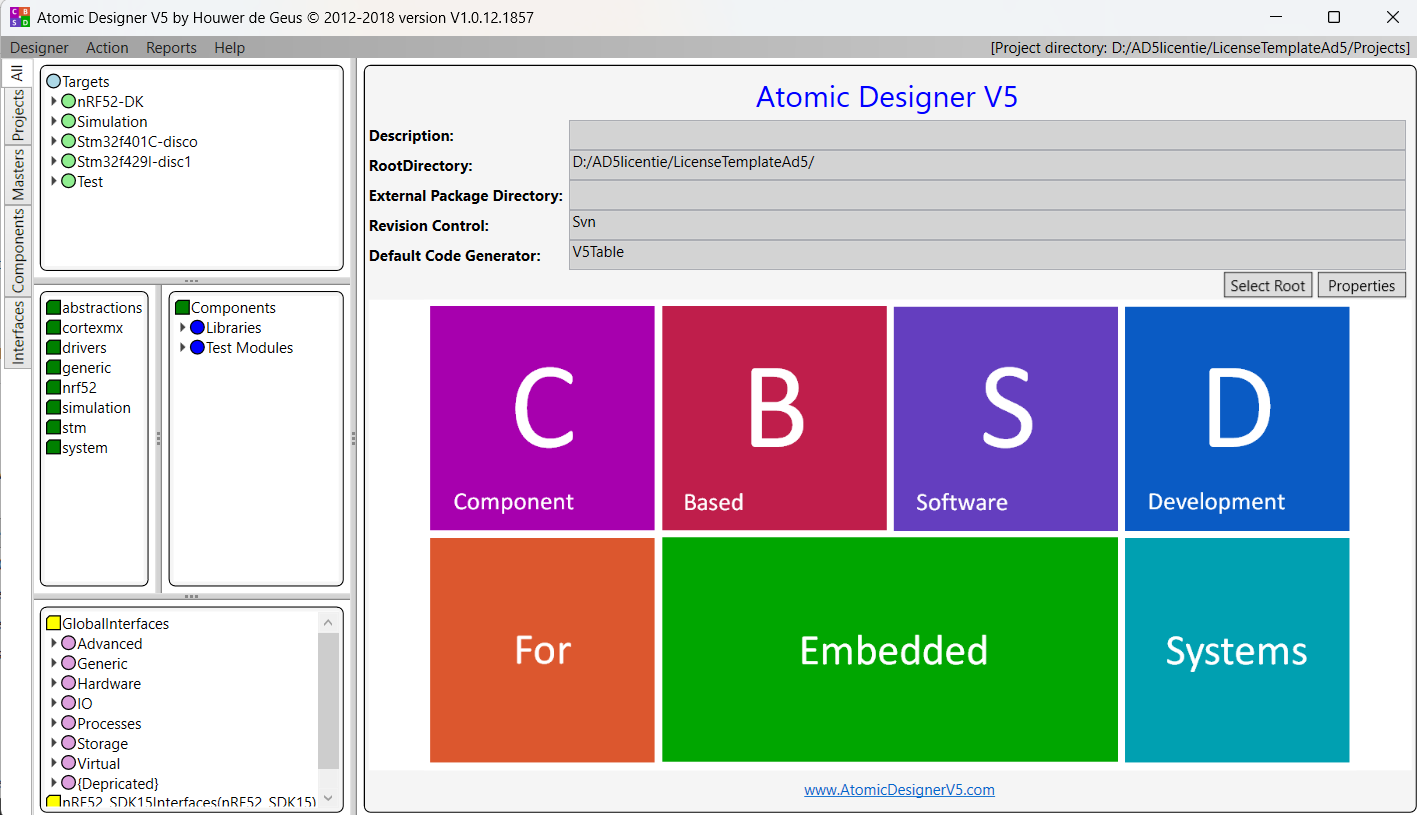Expand the Stm32f429I-disc1 target
The image size is (1417, 815).
pyautogui.click(x=54, y=162)
